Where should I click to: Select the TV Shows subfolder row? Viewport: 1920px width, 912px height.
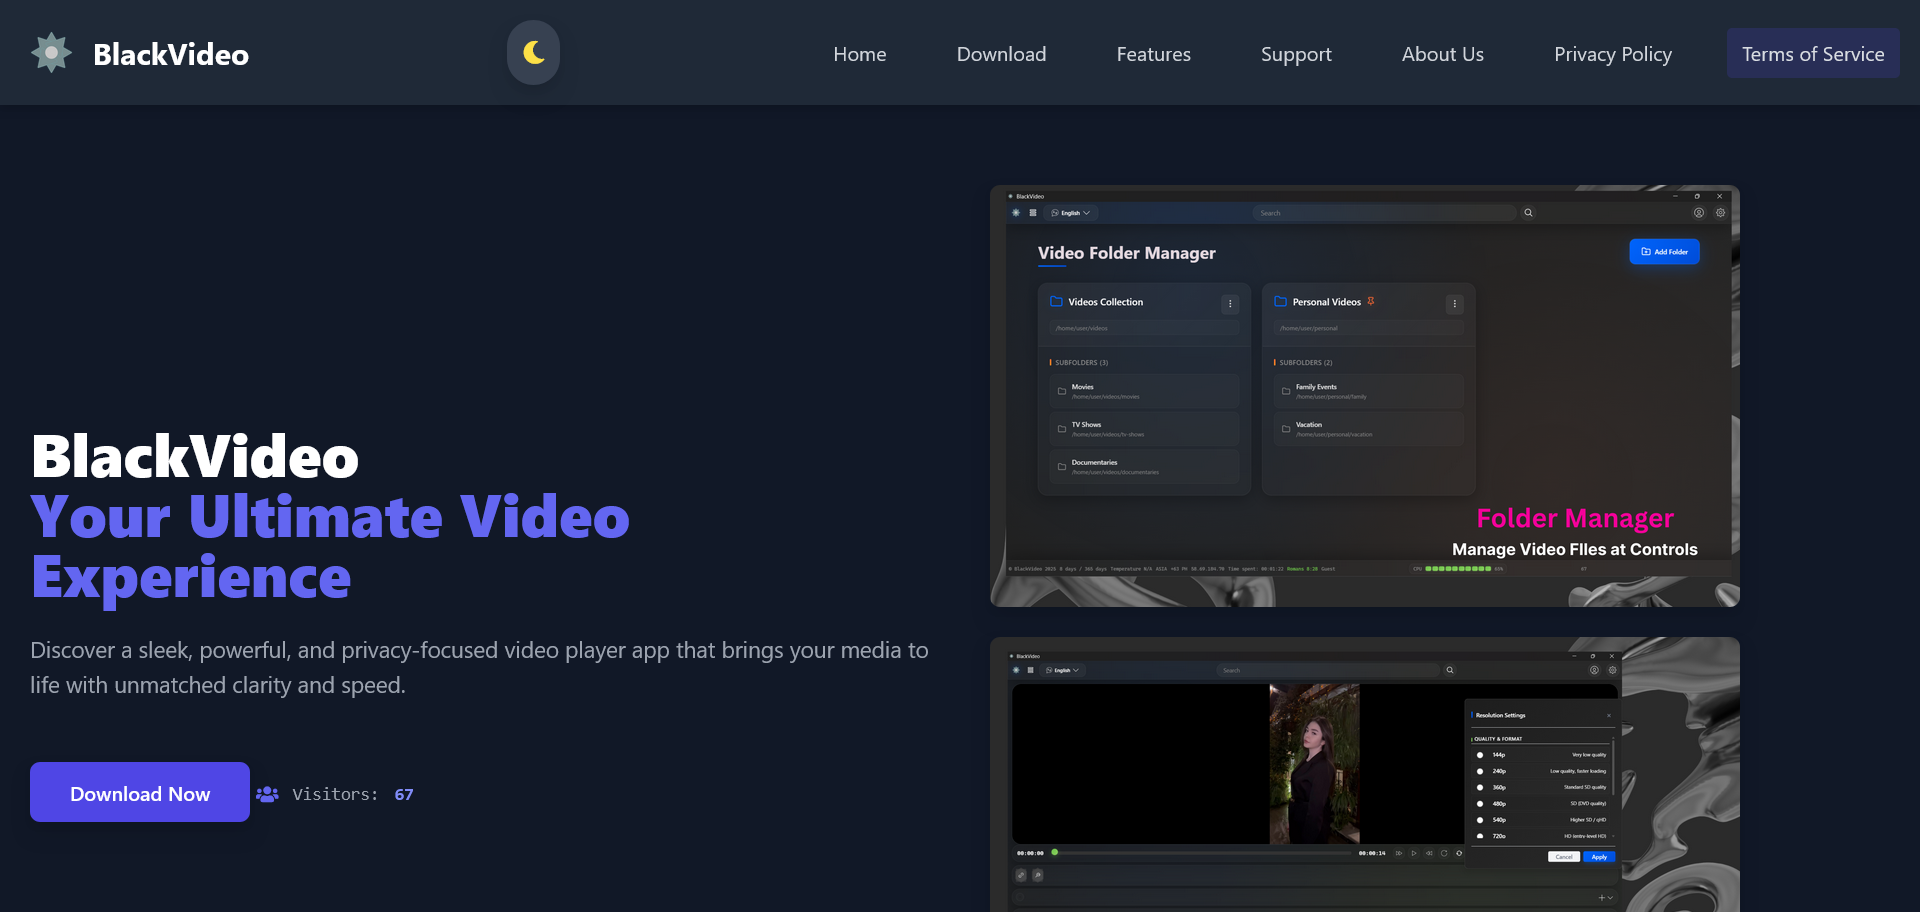(1144, 429)
